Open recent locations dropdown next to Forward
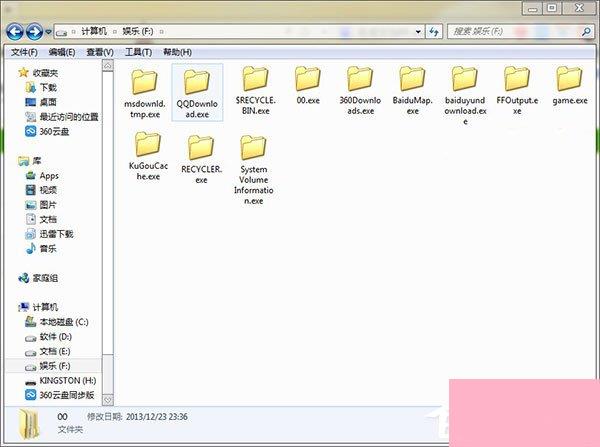Screen dimensions: 600x447 click(48, 32)
